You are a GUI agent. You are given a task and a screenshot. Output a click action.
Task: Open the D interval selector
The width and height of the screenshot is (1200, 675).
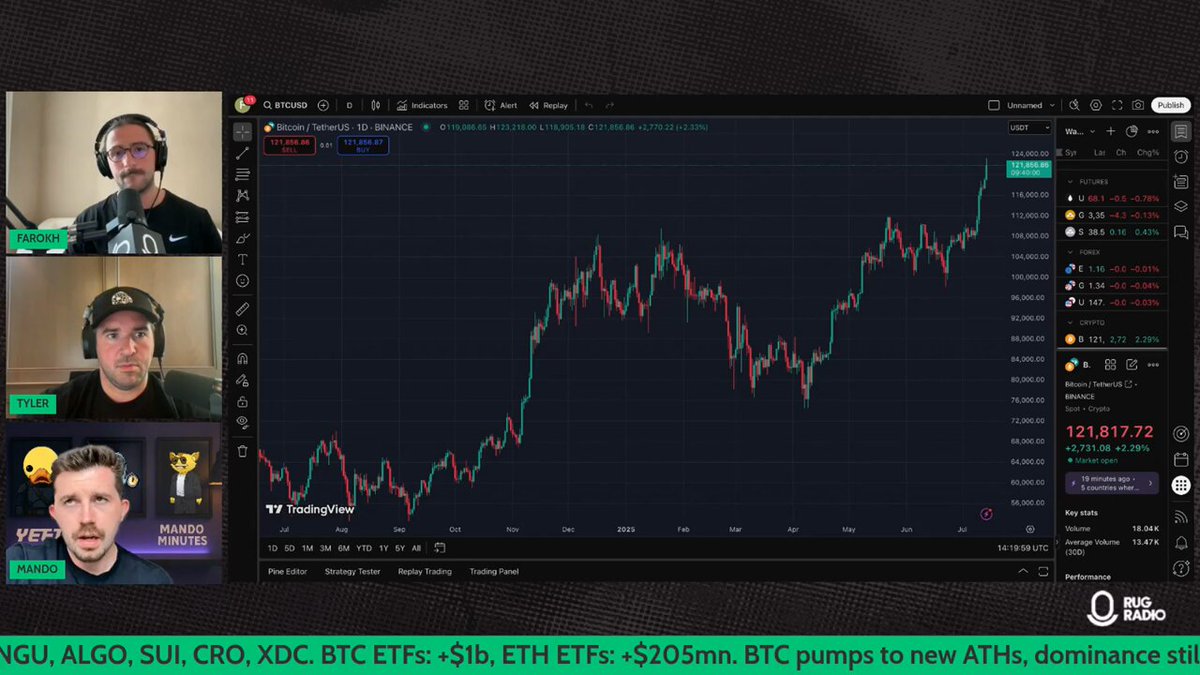pos(349,105)
